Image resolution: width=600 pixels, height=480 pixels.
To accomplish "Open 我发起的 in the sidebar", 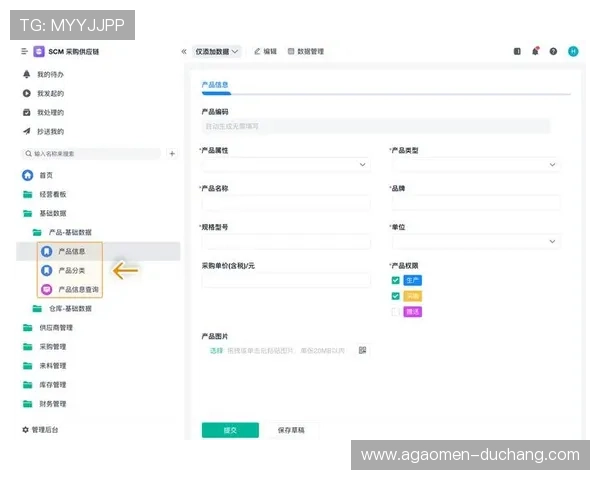I will (43, 93).
